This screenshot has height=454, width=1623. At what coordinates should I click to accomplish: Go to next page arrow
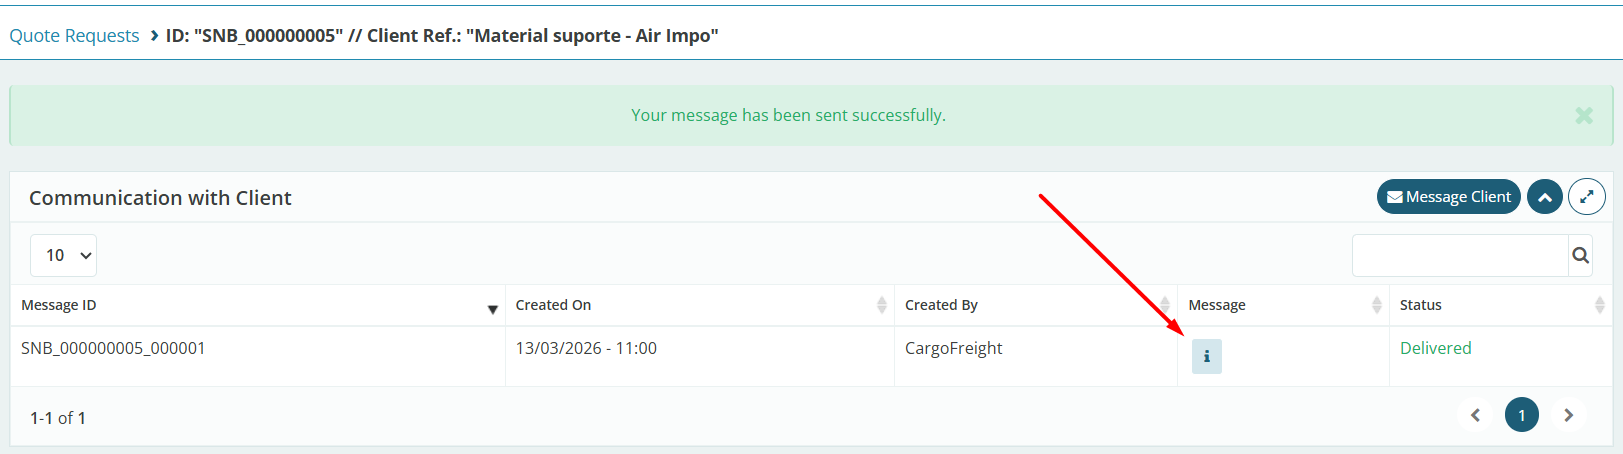pos(1568,415)
